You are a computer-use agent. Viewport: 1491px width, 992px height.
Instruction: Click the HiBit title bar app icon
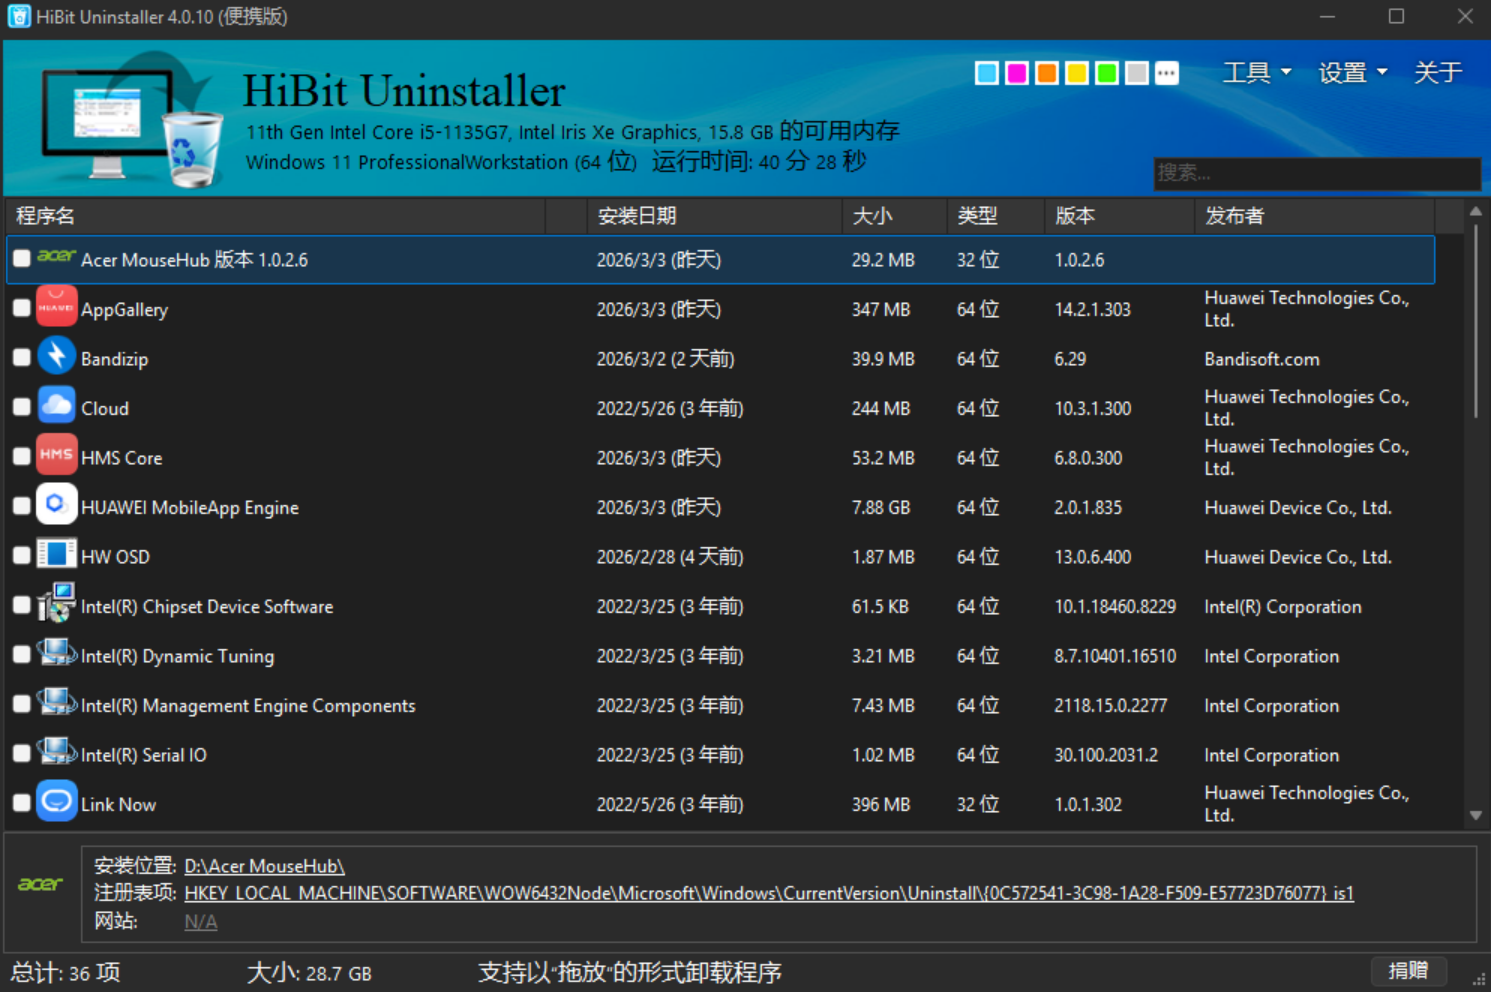19,17
